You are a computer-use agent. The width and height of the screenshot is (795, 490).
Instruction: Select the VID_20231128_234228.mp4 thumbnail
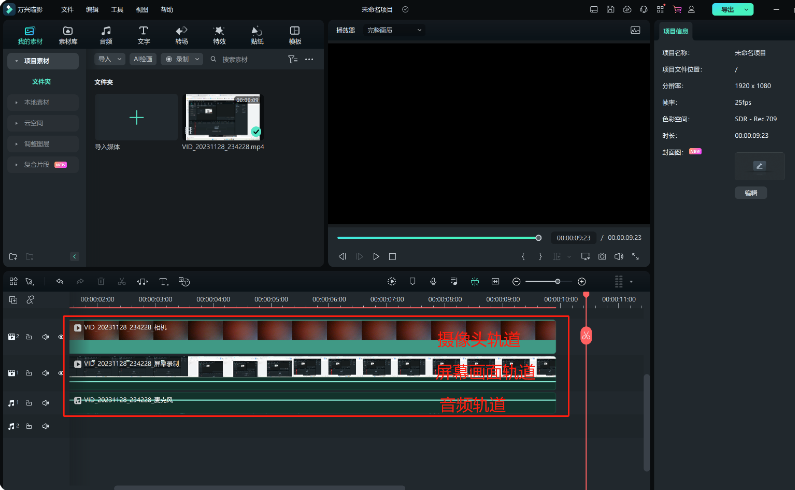click(222, 117)
